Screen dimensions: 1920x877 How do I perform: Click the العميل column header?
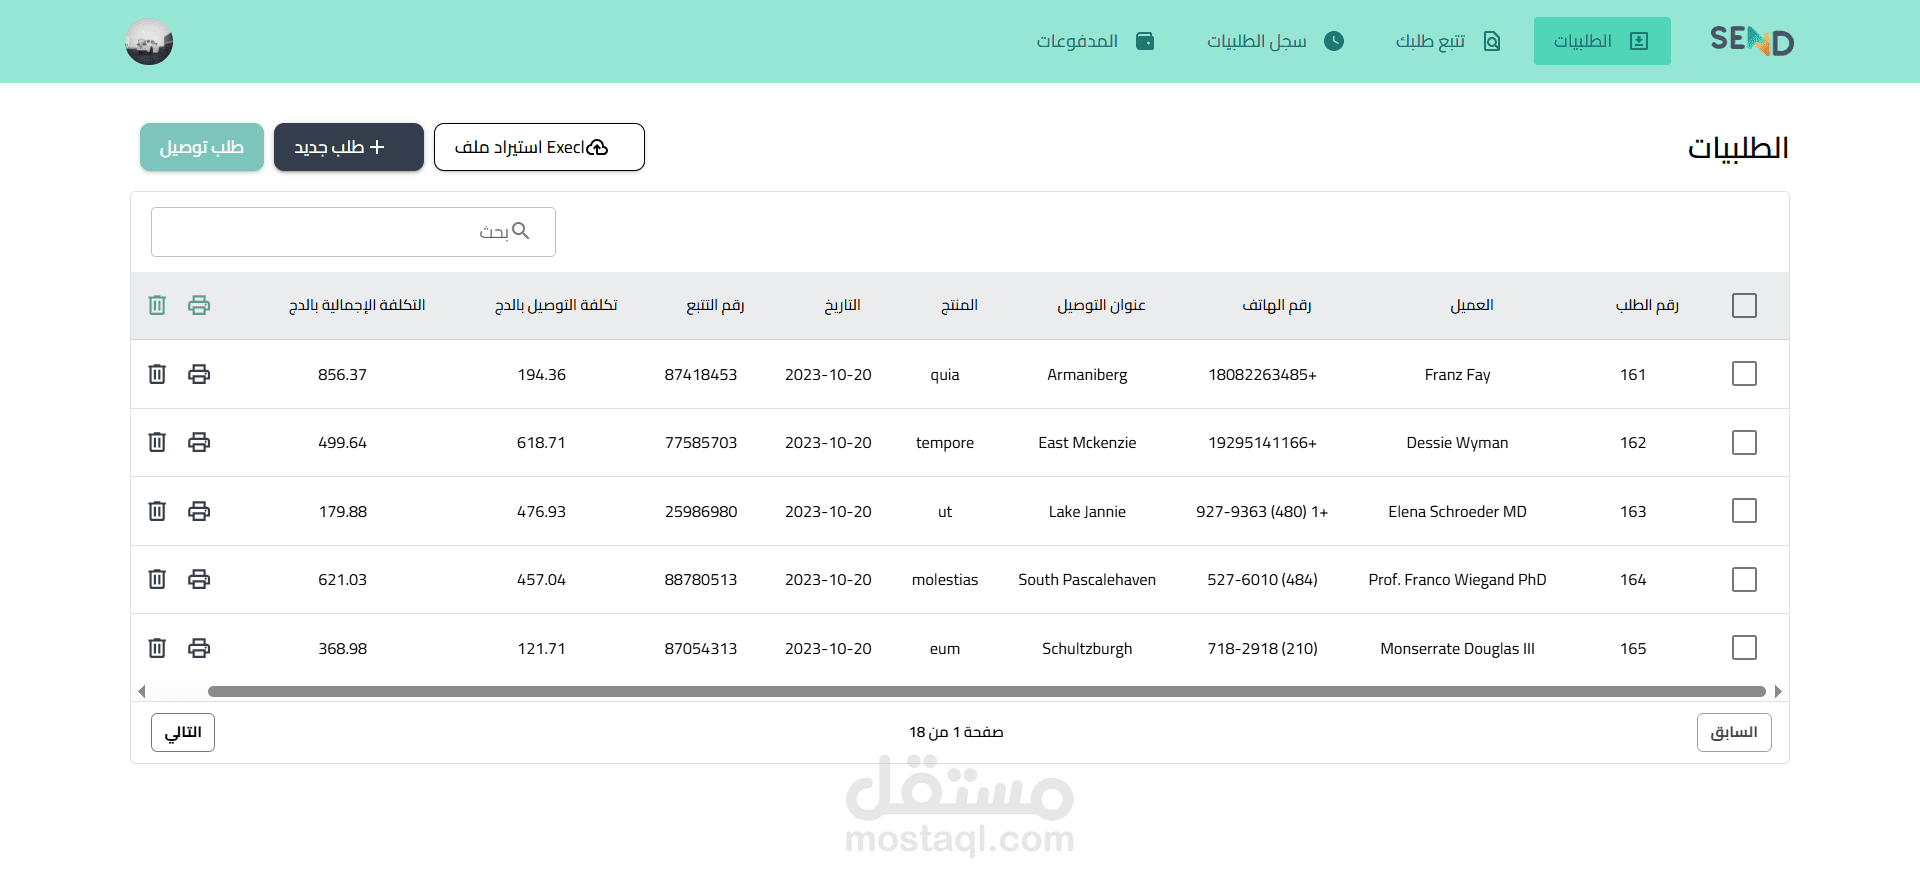tap(1472, 305)
